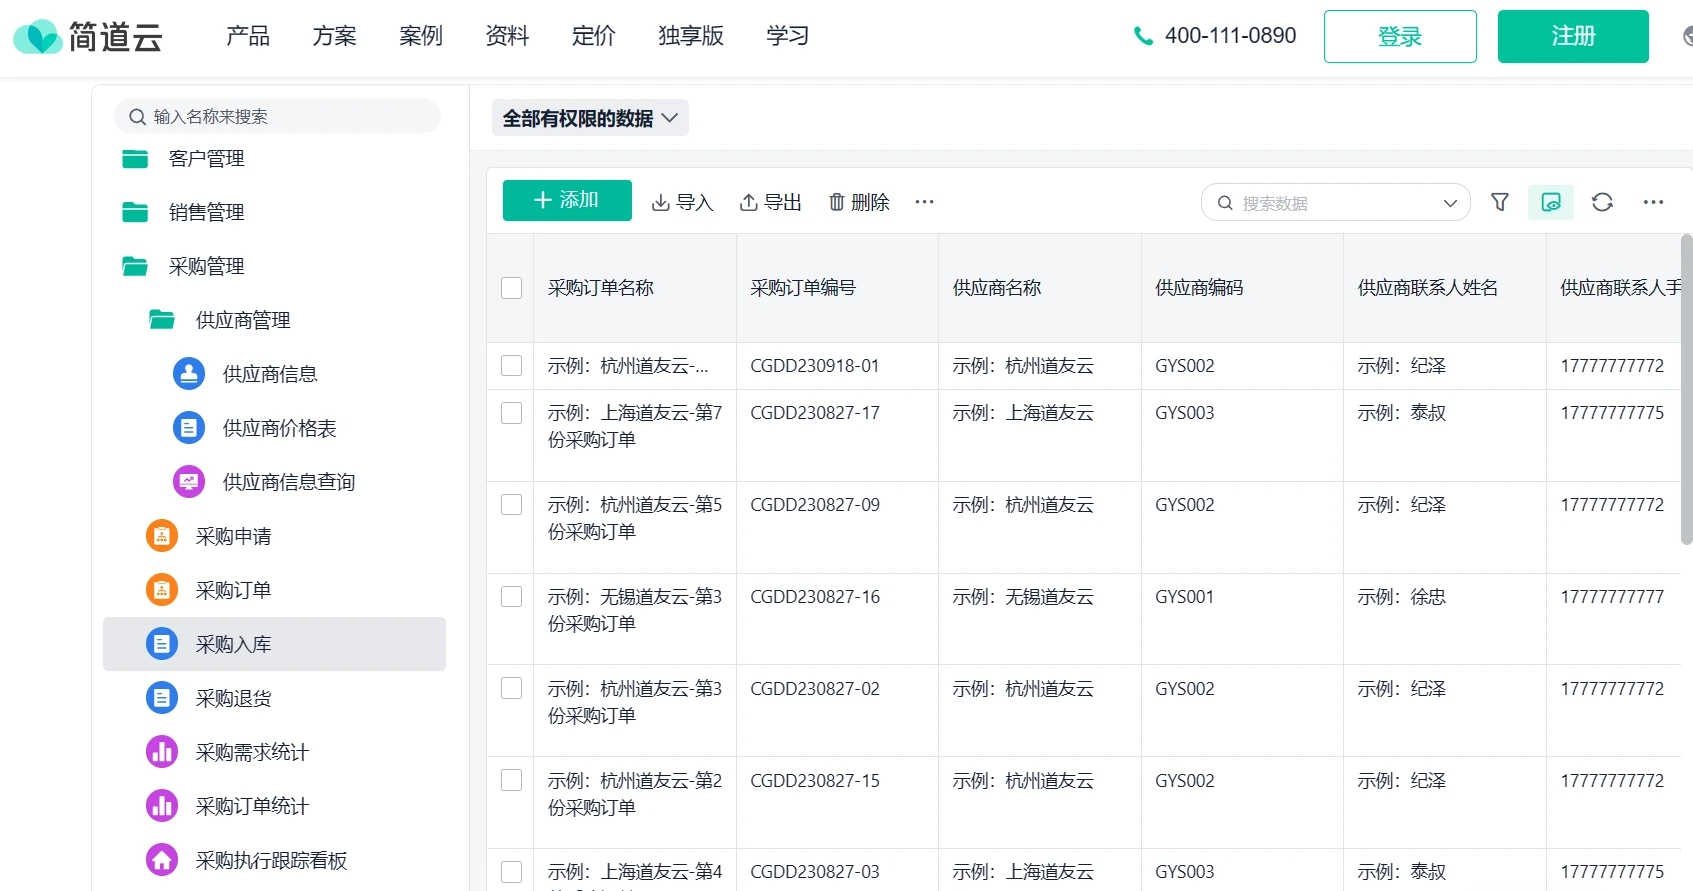Check the row with CGDD230827-15
Screen dimensions: 1693x891
511,781
